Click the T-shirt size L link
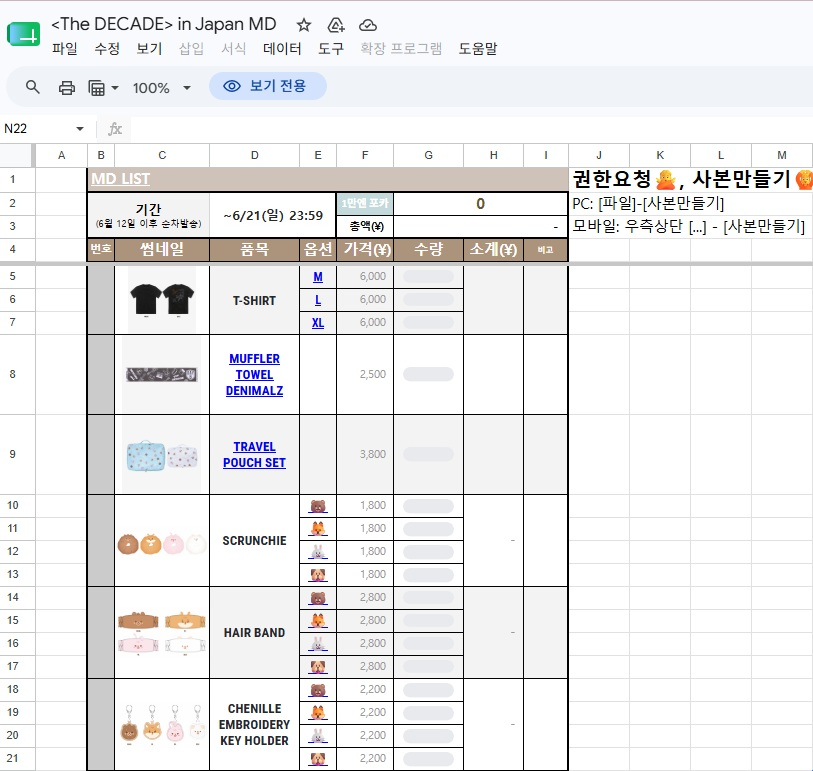Image resolution: width=813 pixels, height=771 pixels. tap(318, 300)
